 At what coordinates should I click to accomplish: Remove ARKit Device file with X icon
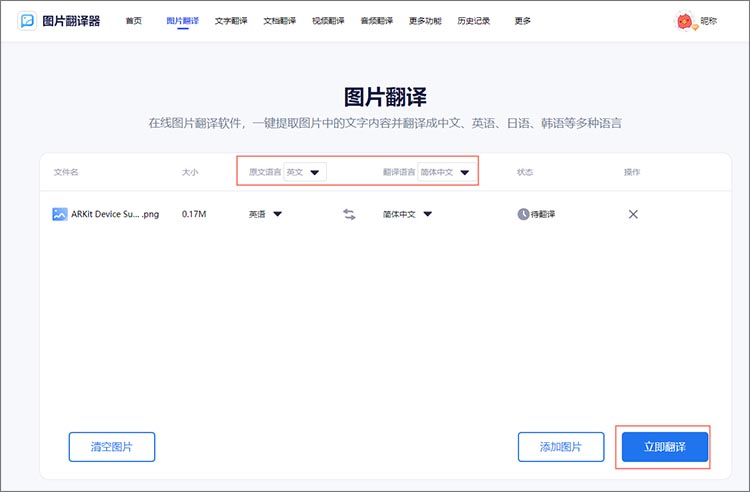pos(633,214)
